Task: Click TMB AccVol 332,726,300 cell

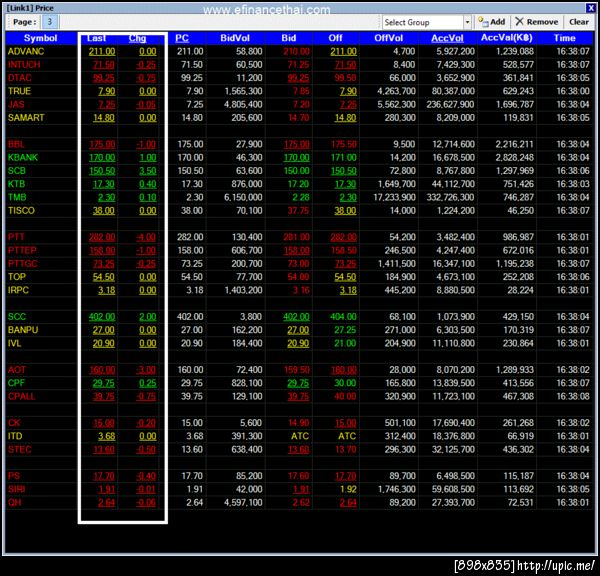Action: [451, 197]
